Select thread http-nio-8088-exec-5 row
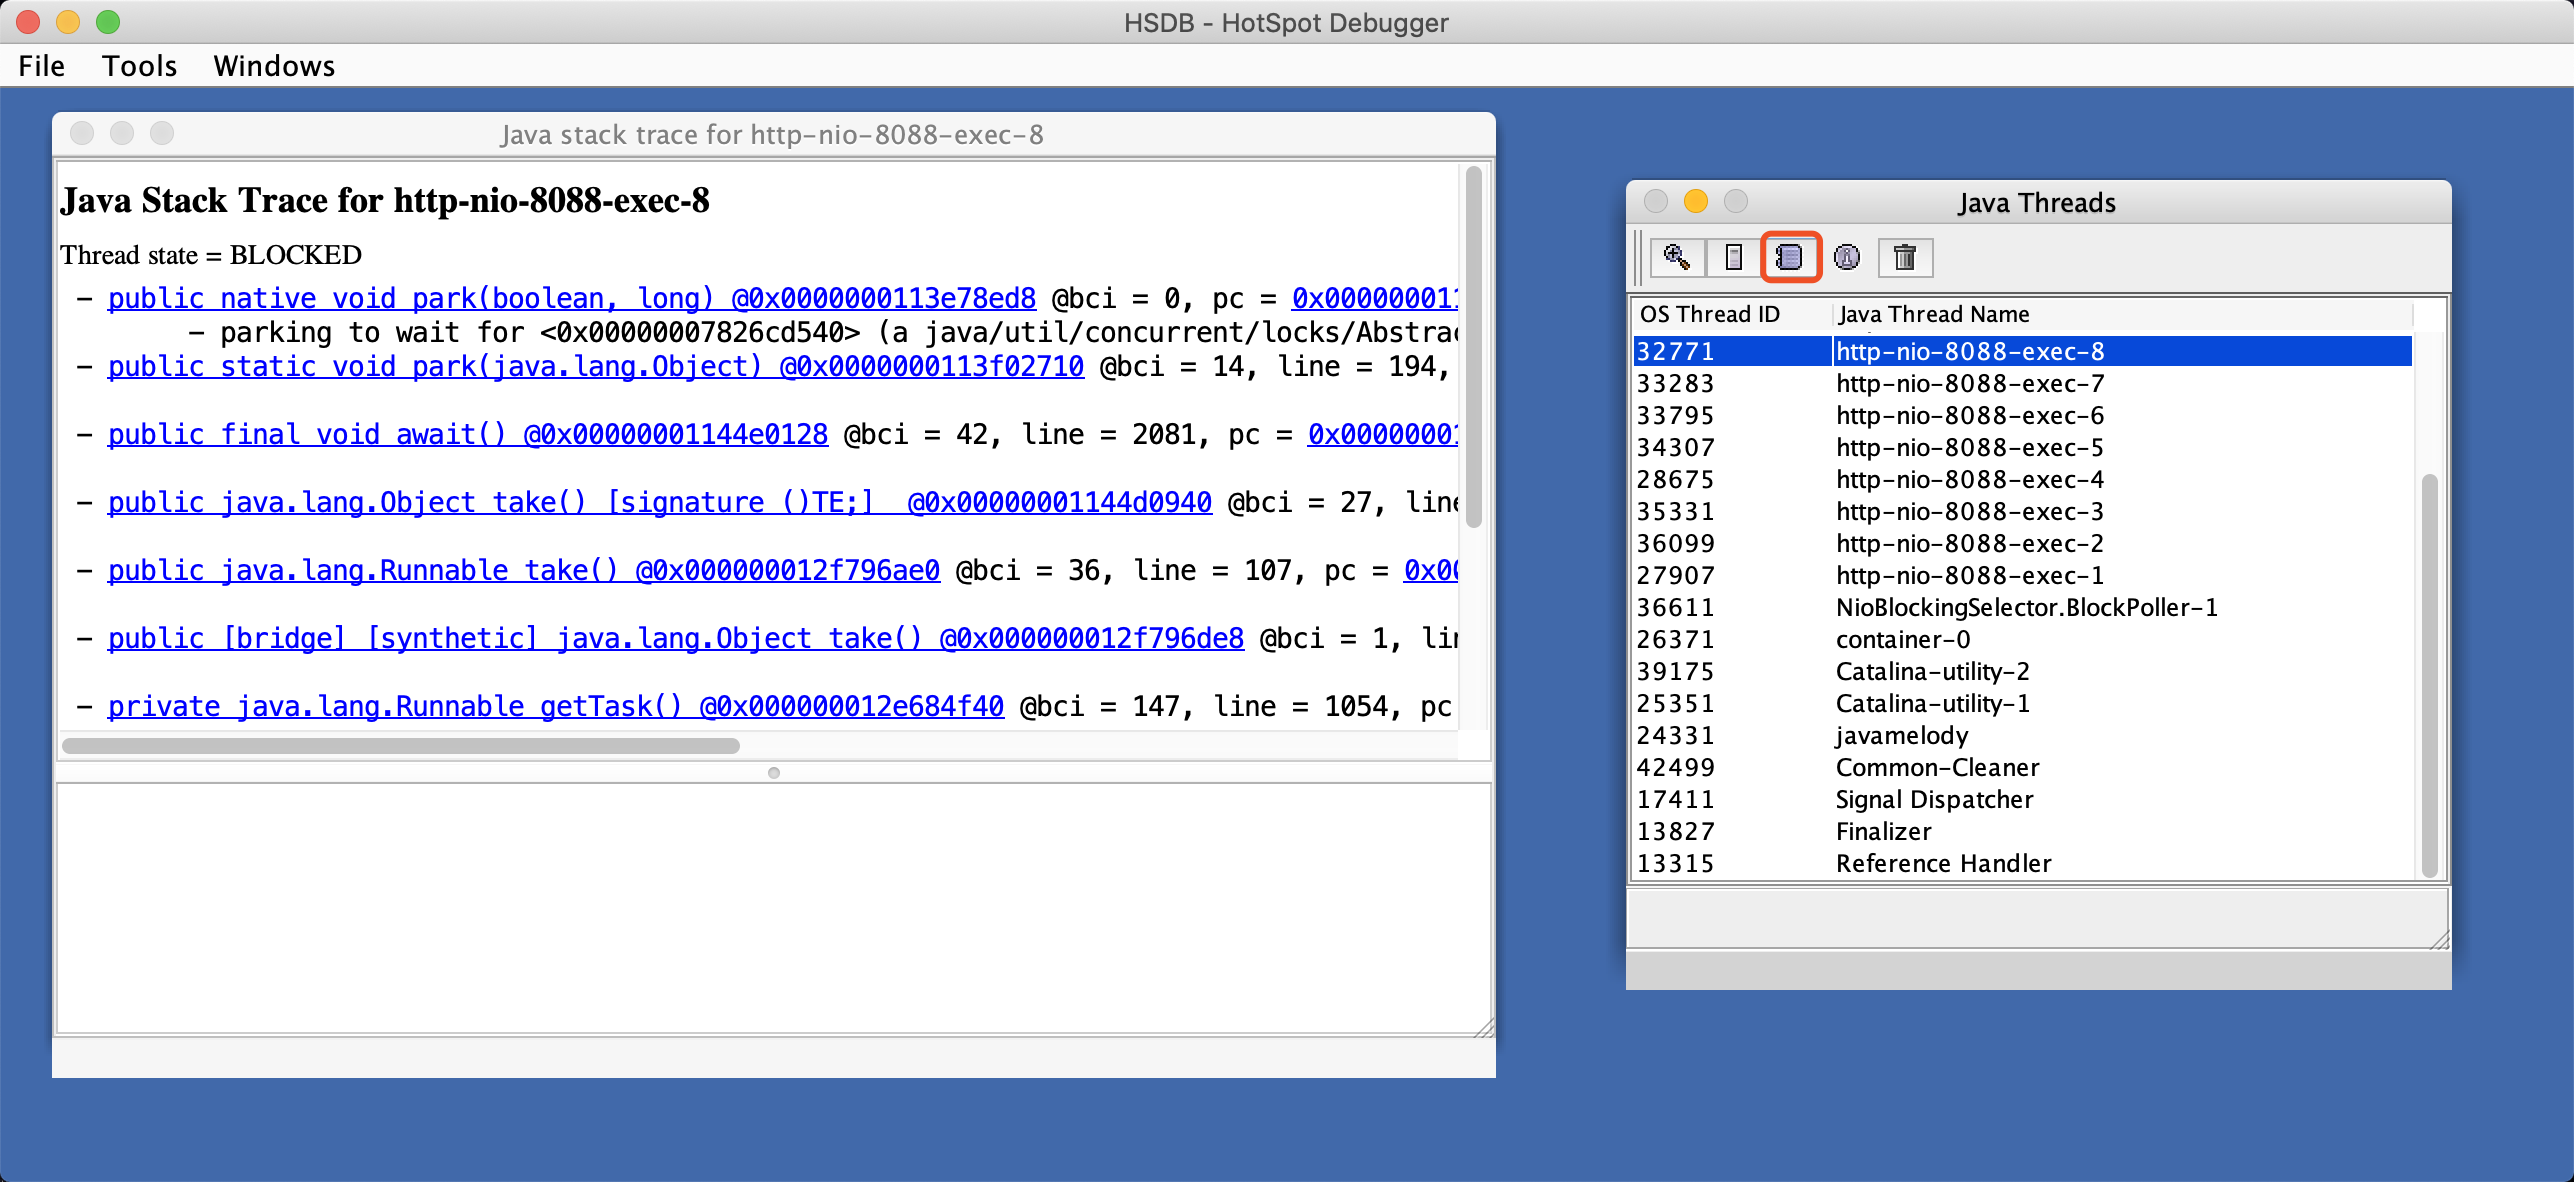This screenshot has width=2574, height=1182. coord(1968,447)
